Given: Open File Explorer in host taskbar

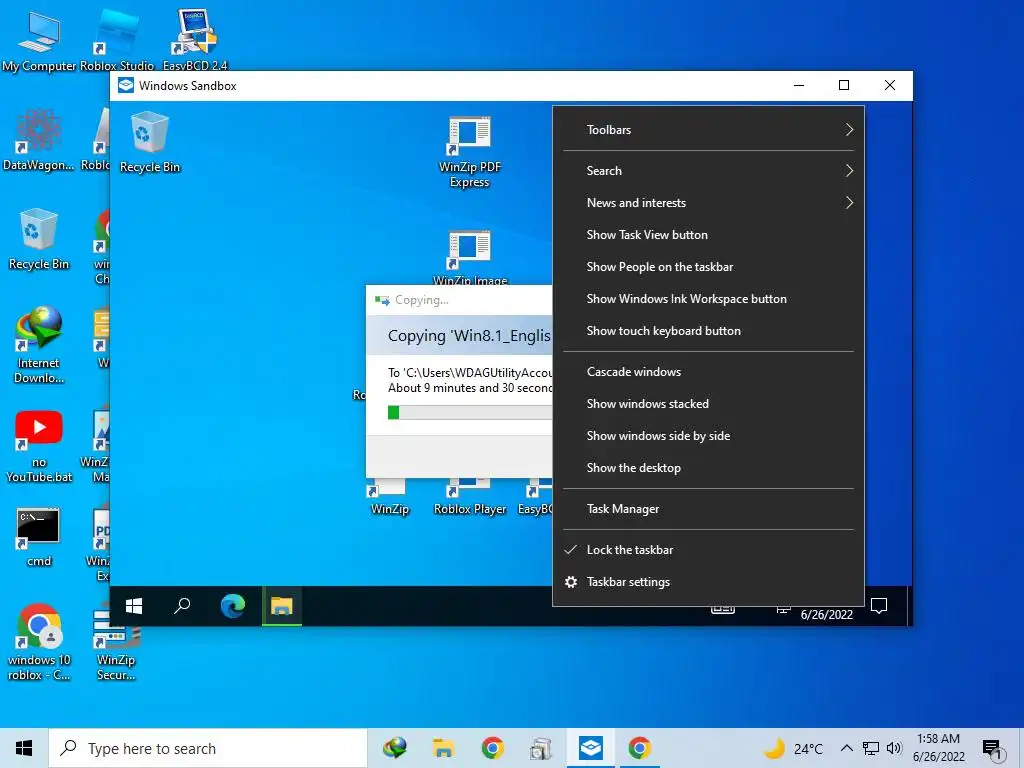Looking at the screenshot, I should tap(443, 748).
